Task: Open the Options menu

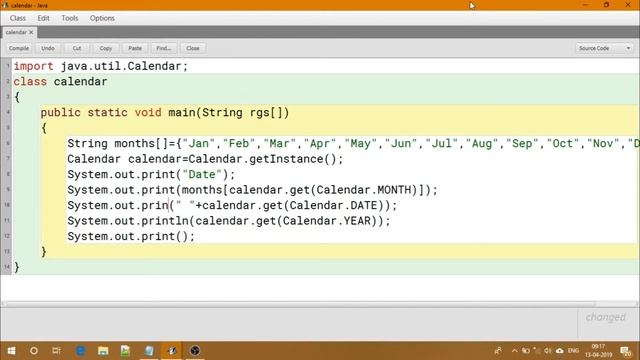Action: (102, 18)
